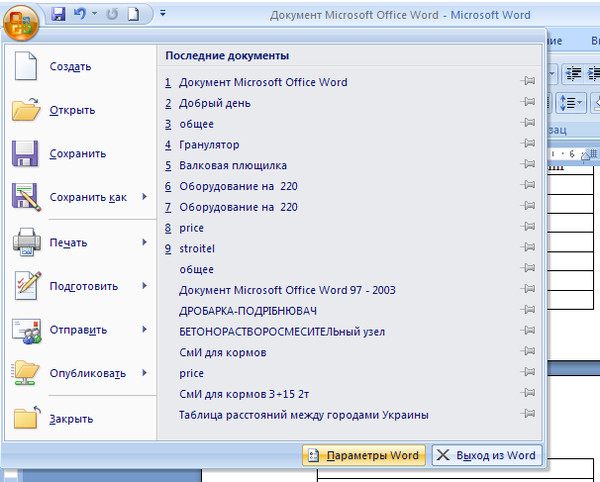Pin stroitel to the recent list
600x482 pixels.
[528, 247]
